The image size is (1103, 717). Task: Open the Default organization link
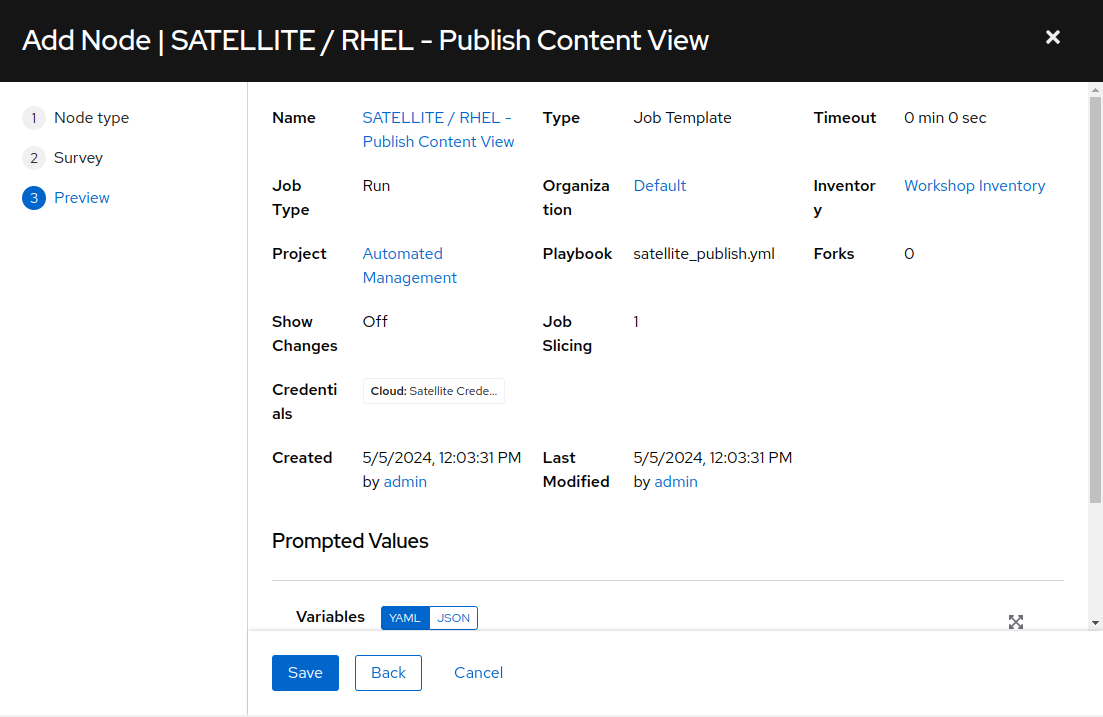[x=660, y=186]
